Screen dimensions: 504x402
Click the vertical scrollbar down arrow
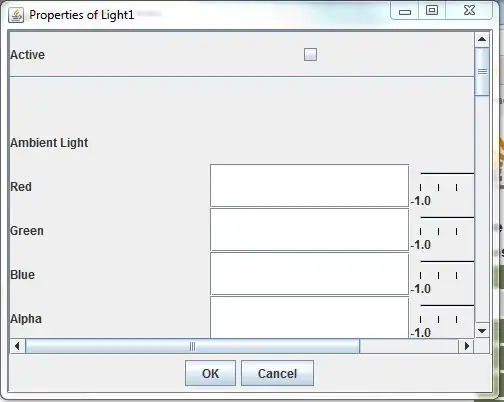tap(482, 331)
